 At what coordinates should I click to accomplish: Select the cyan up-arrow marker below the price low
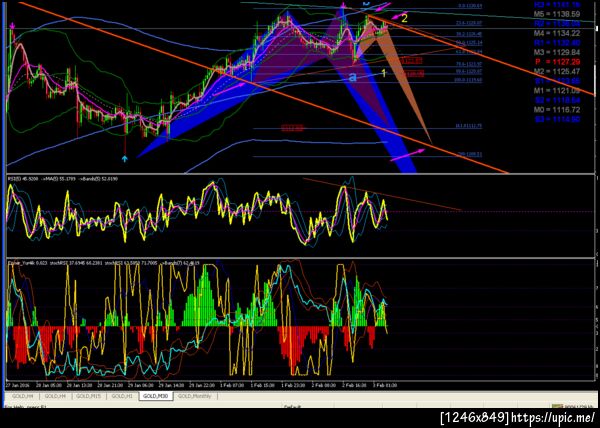pyautogui.click(x=125, y=158)
